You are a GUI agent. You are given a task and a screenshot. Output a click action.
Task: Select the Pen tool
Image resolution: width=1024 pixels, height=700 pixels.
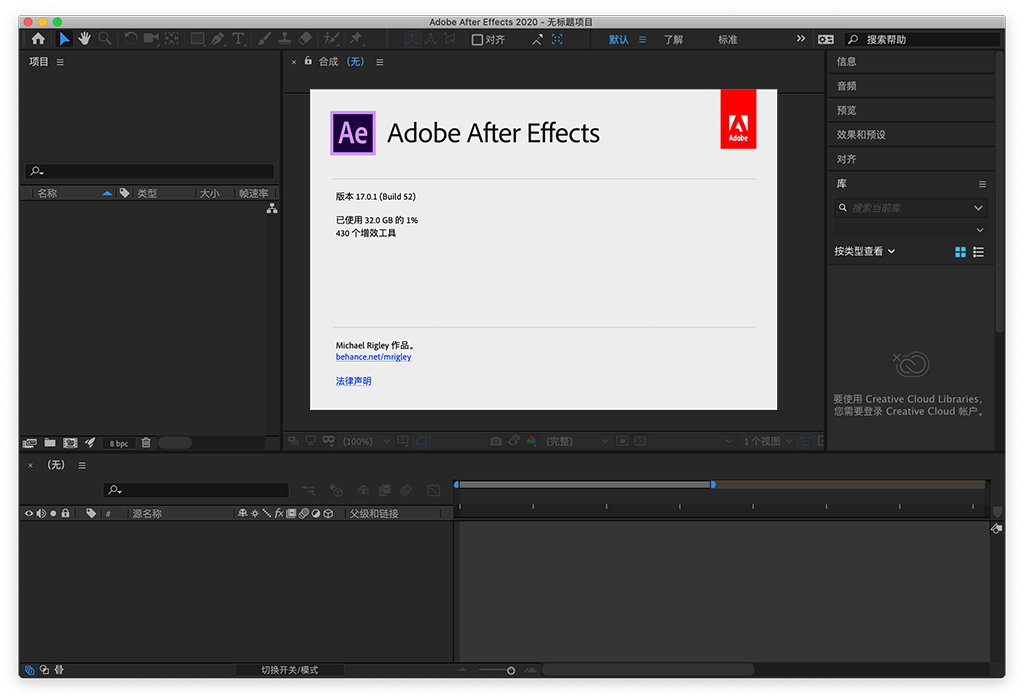[217, 39]
